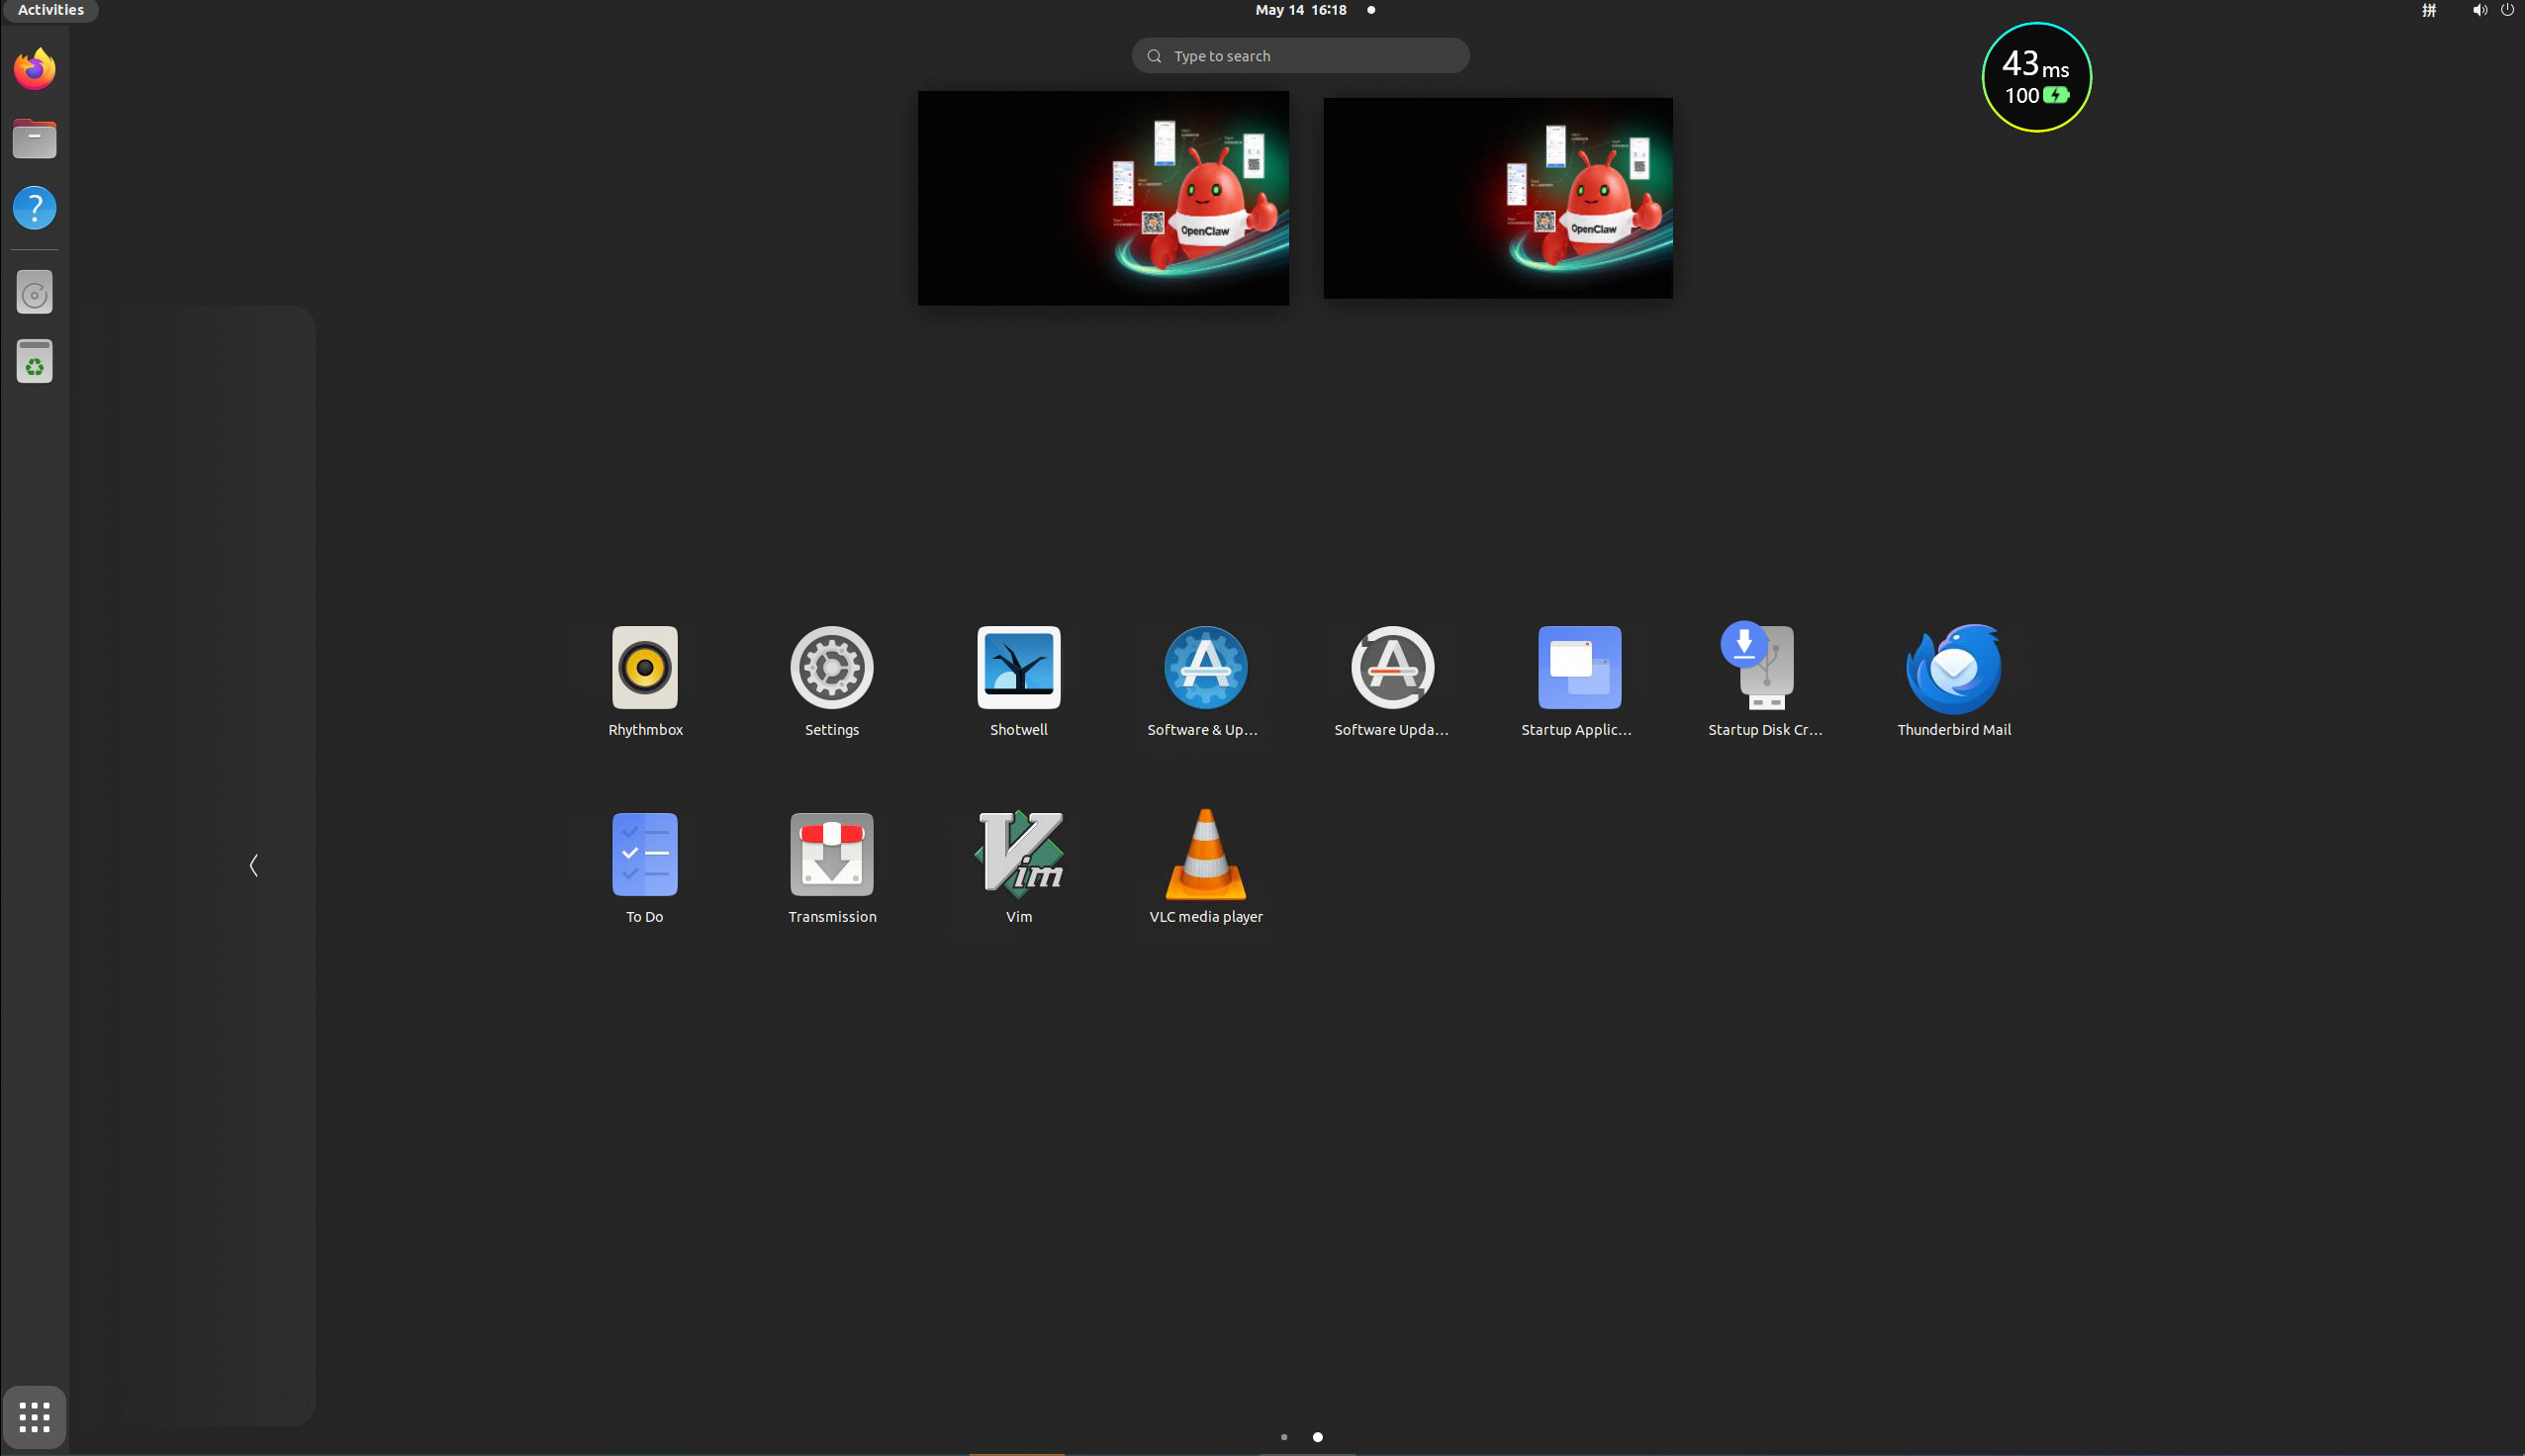Viewport: 2525px width, 1456px height.
Task: Click the 43 ms latency indicator
Action: click(2037, 77)
